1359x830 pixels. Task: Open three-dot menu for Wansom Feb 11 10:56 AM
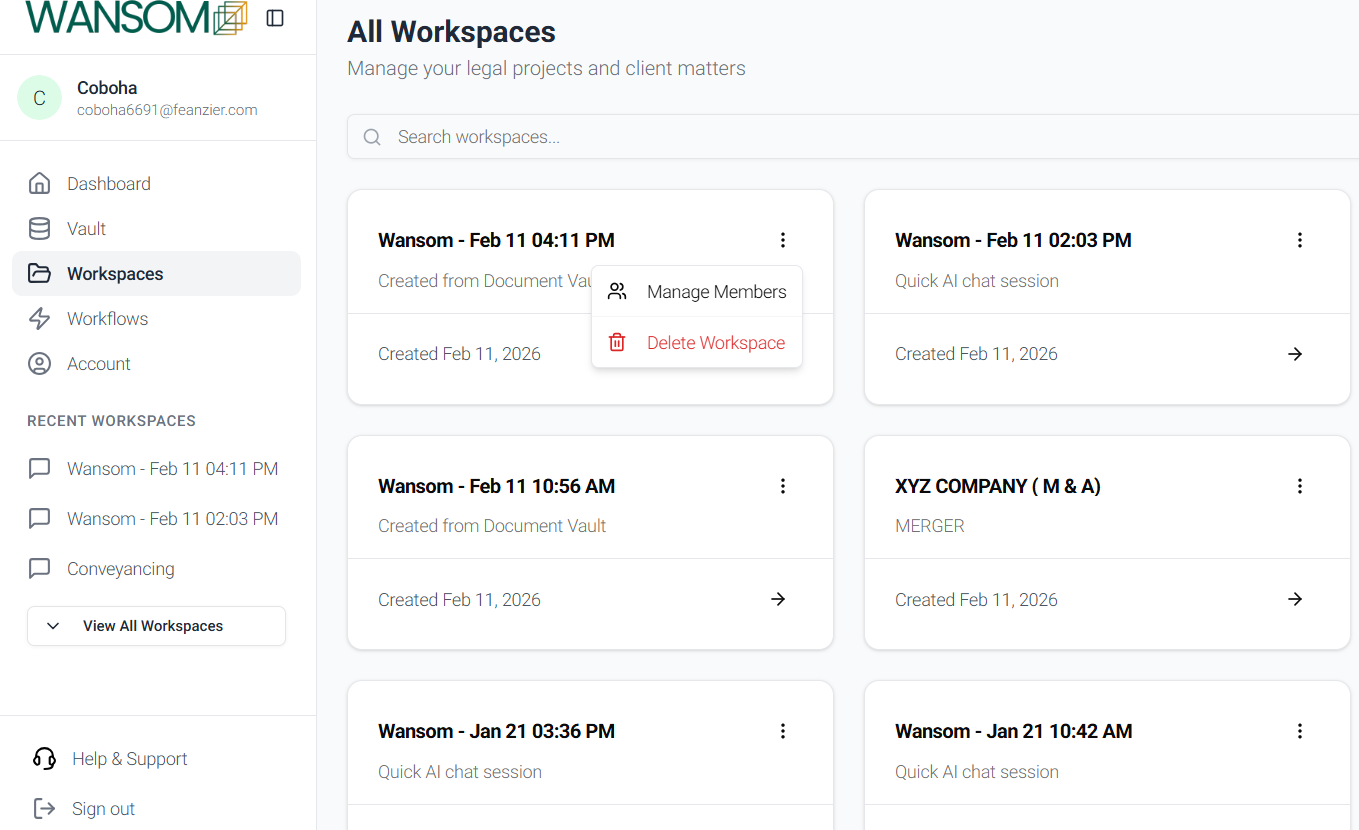[x=783, y=486]
